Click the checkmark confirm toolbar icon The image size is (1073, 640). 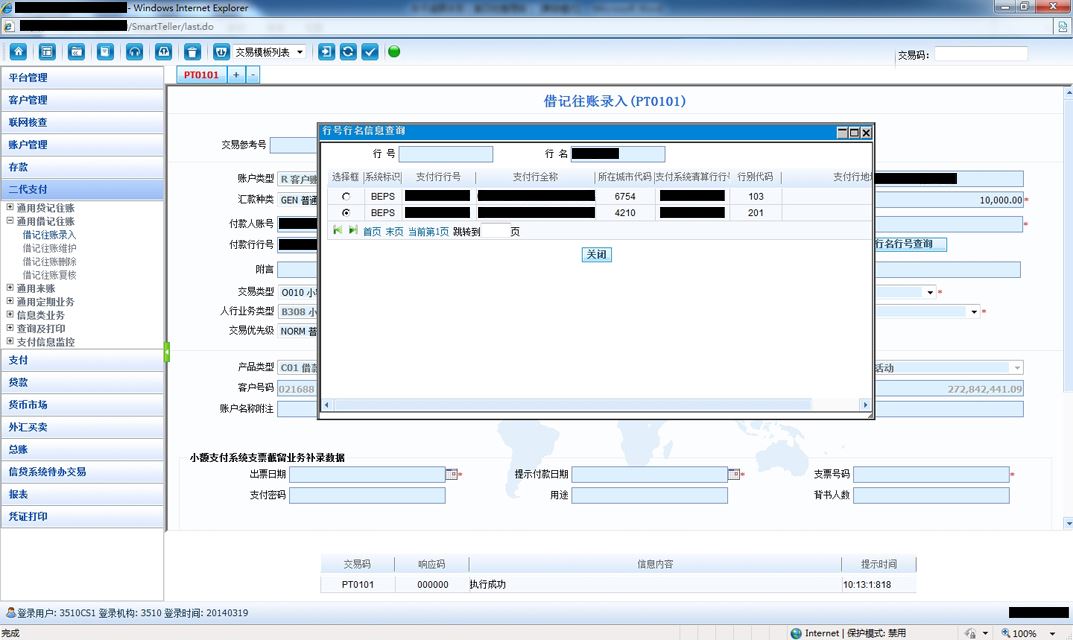pos(370,52)
